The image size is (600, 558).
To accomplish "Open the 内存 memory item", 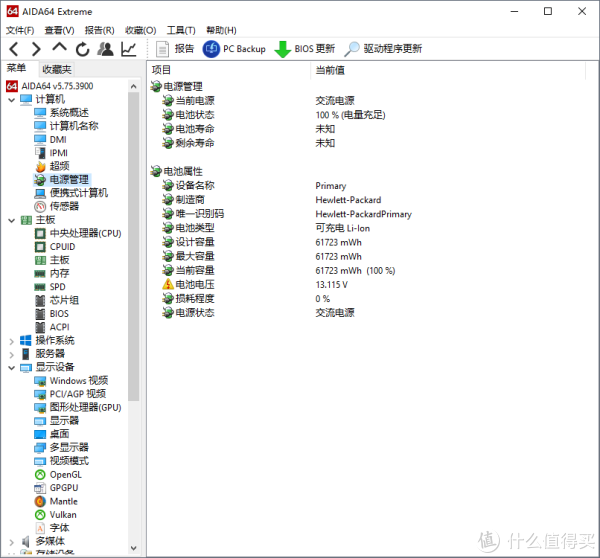I will coord(52,273).
